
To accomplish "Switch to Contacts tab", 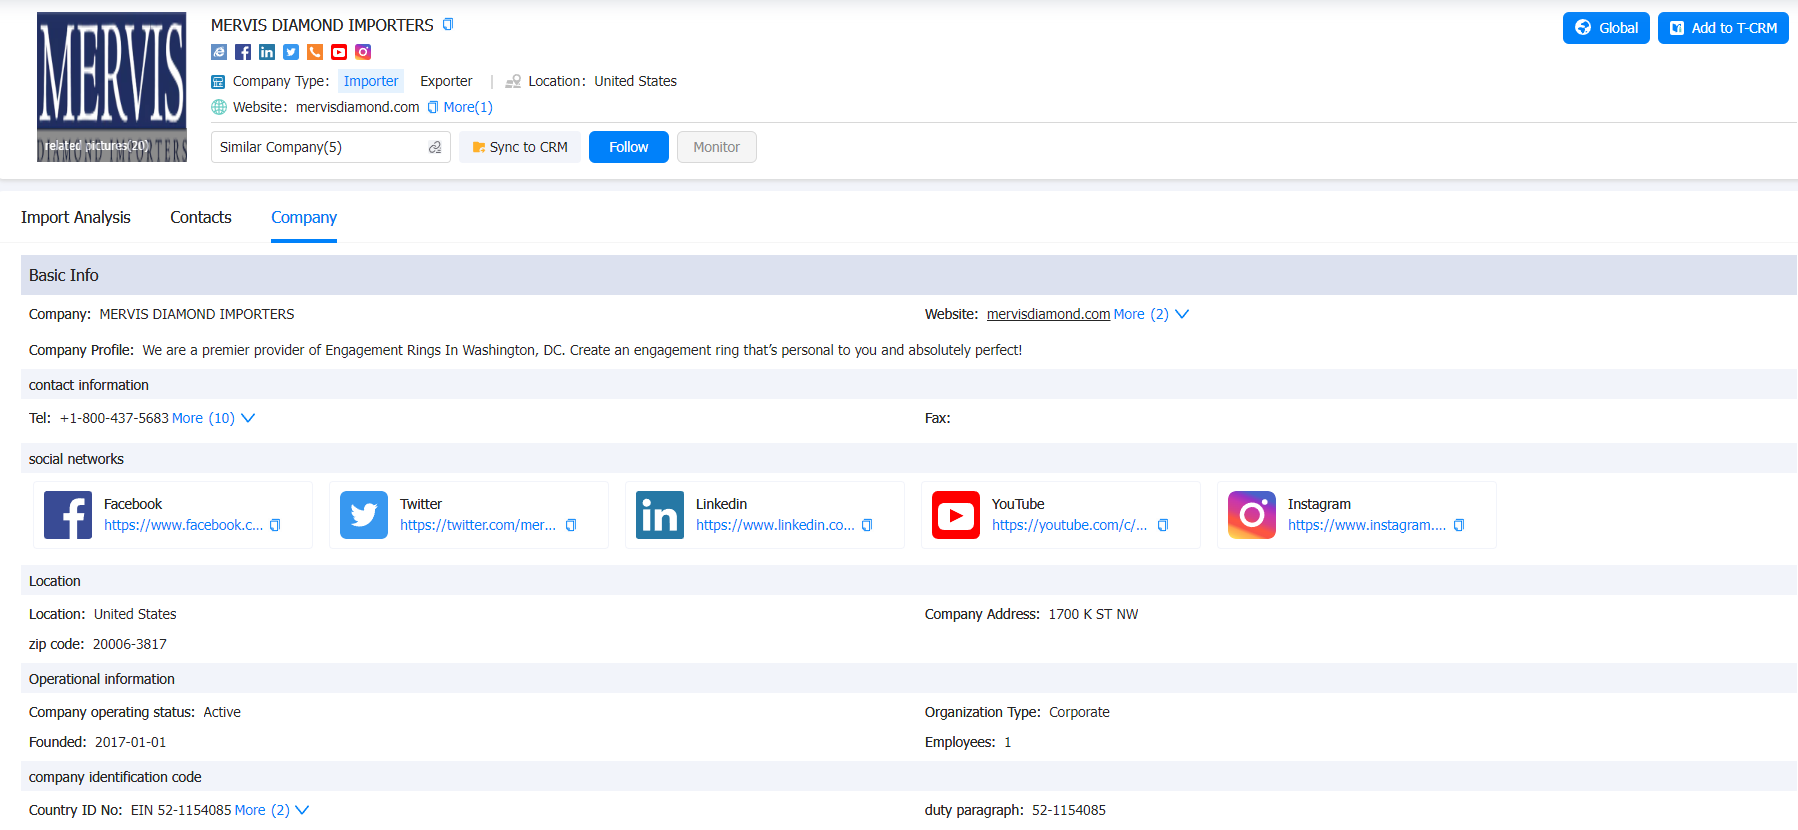I will (201, 217).
